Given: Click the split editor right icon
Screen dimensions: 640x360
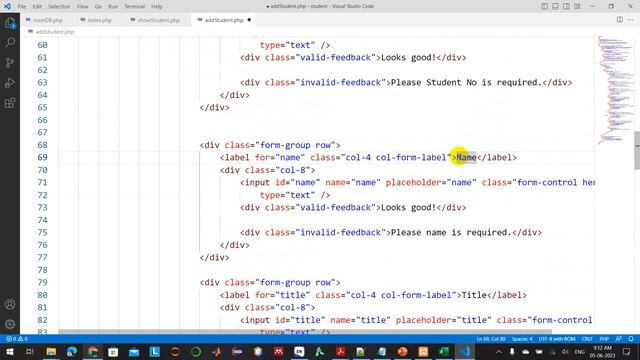Looking at the screenshot, I should [x=620, y=20].
